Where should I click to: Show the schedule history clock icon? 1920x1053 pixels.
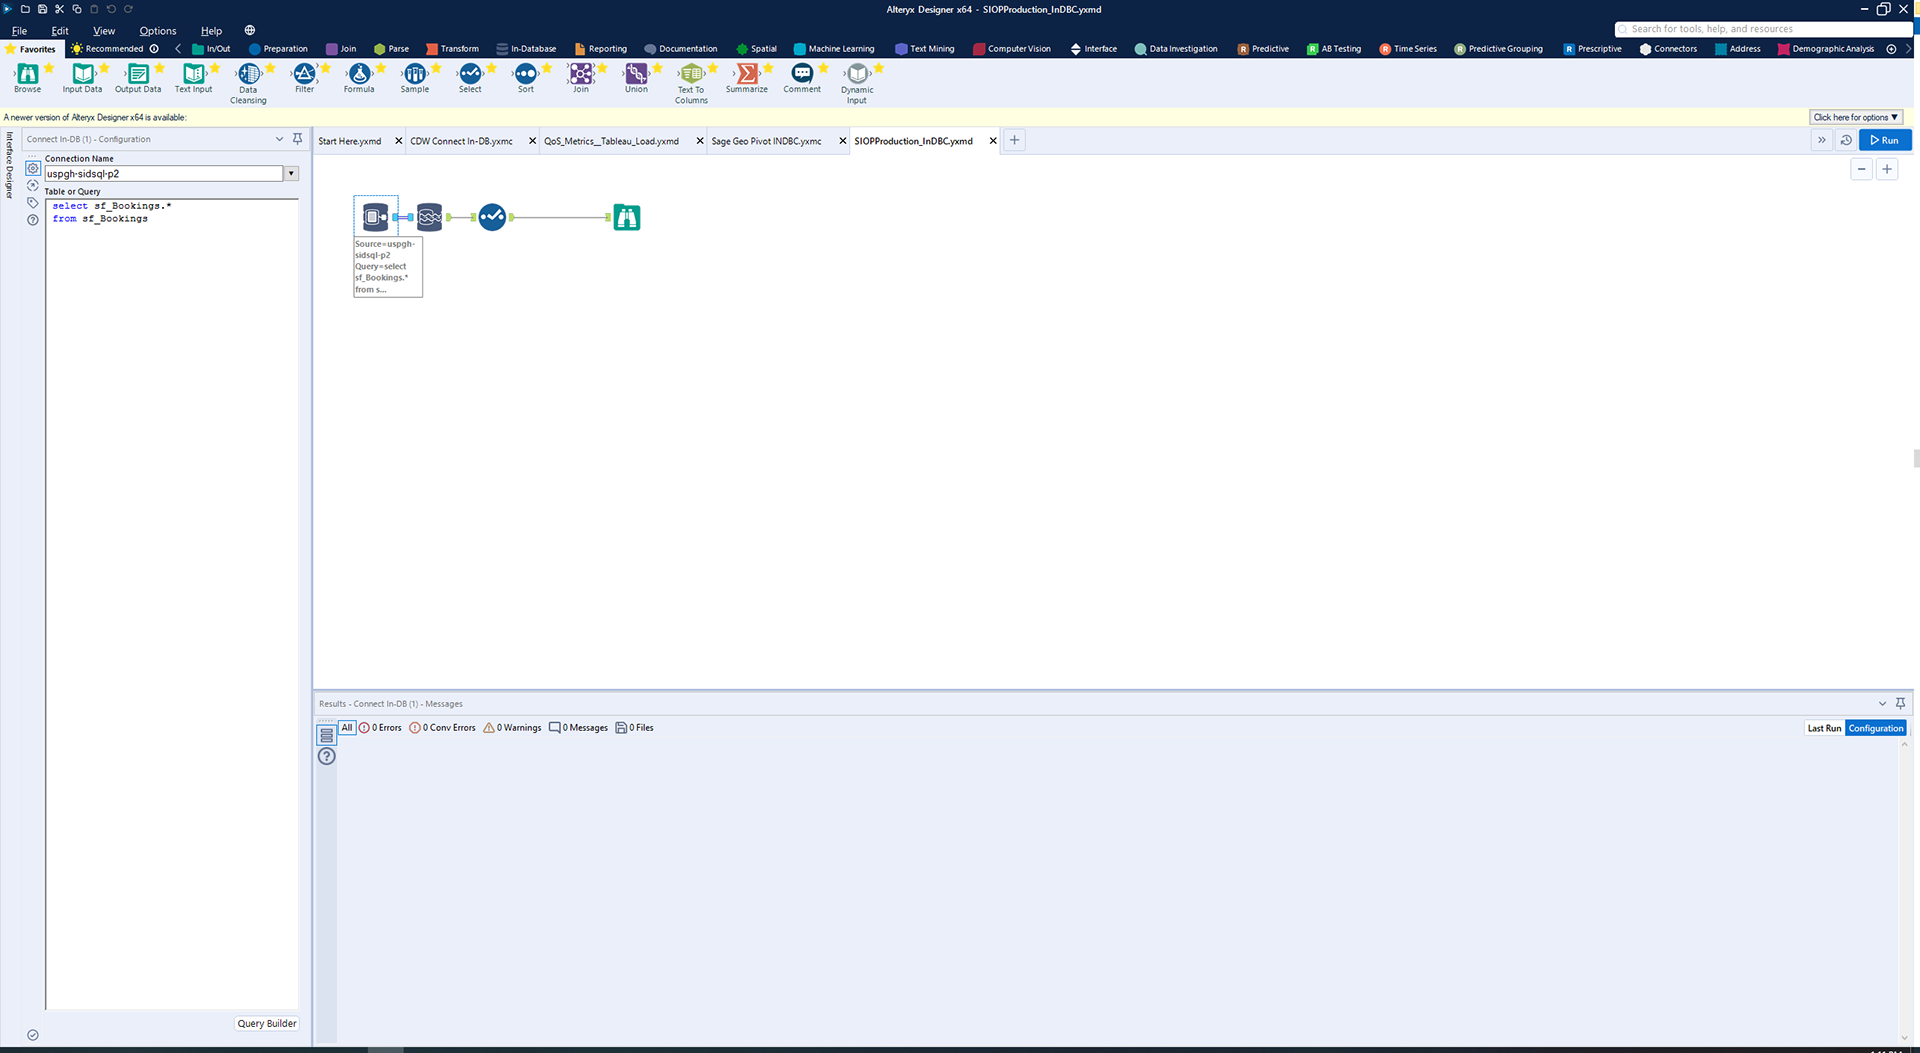click(1846, 140)
